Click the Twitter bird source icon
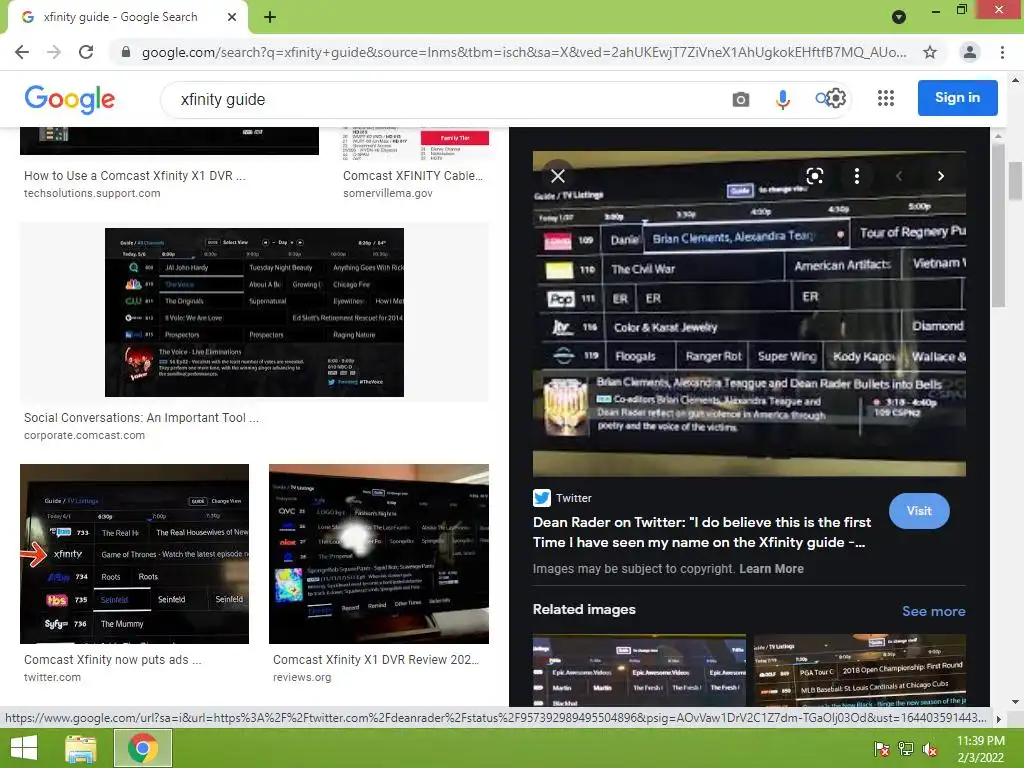1024x768 pixels. tap(541, 498)
